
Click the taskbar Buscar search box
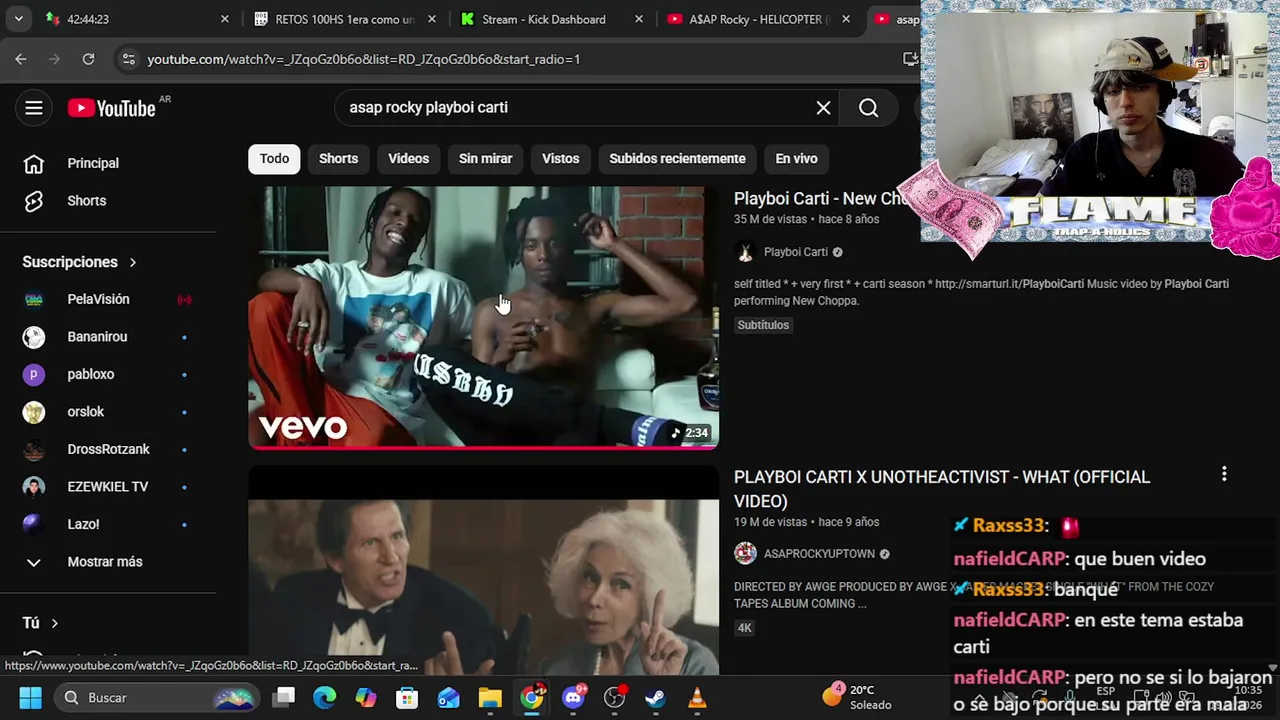click(157, 697)
